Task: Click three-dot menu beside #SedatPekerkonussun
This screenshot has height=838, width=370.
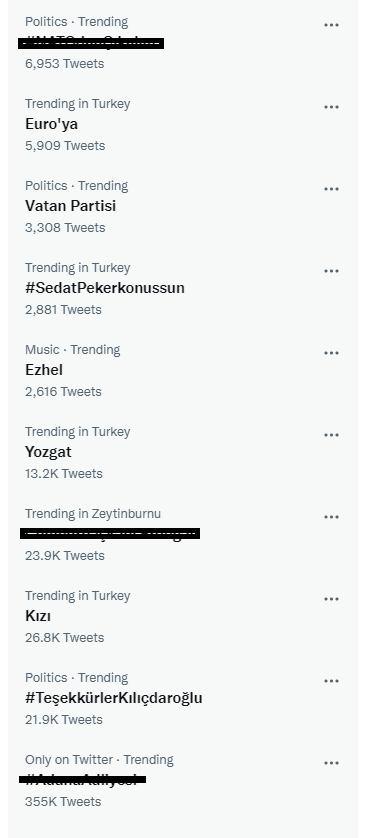Action: 331,271
